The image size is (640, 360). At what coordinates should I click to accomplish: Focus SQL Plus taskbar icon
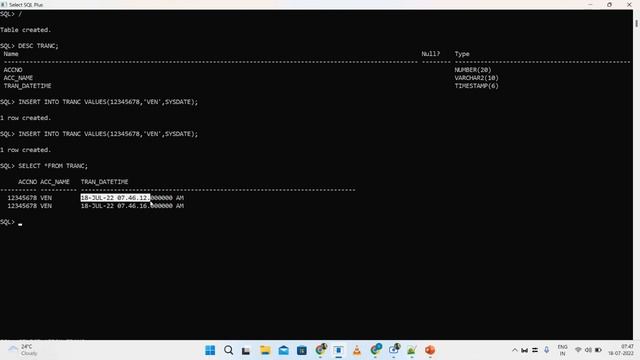pyautogui.click(x=338, y=350)
